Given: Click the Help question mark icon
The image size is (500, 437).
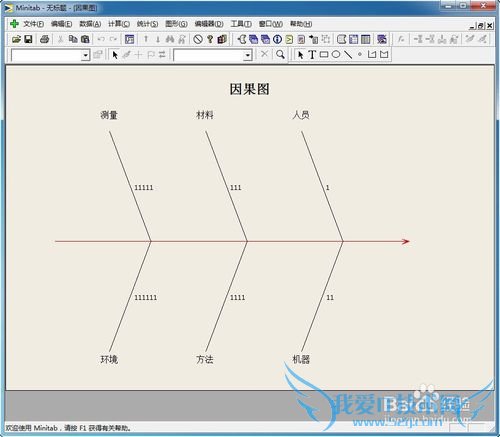Looking at the screenshot, I should pyautogui.click(x=210, y=39).
